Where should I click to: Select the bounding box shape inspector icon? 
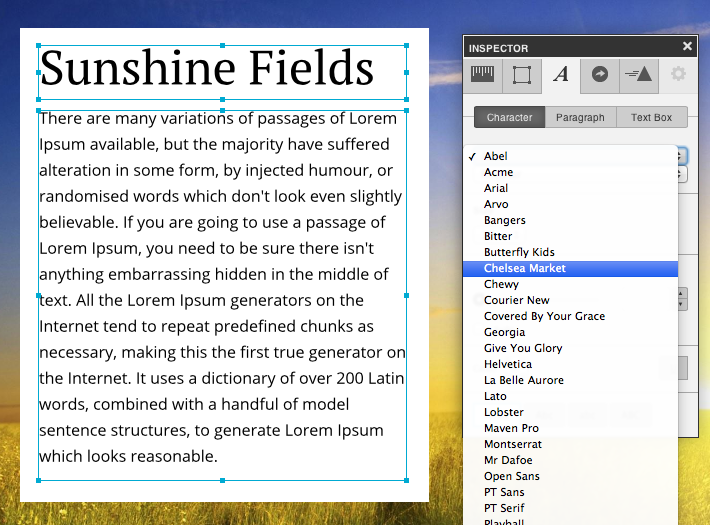[522, 74]
